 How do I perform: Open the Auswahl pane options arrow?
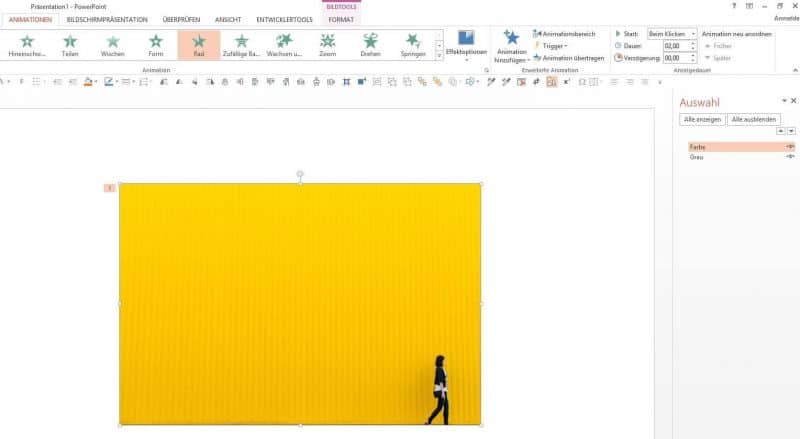784,101
